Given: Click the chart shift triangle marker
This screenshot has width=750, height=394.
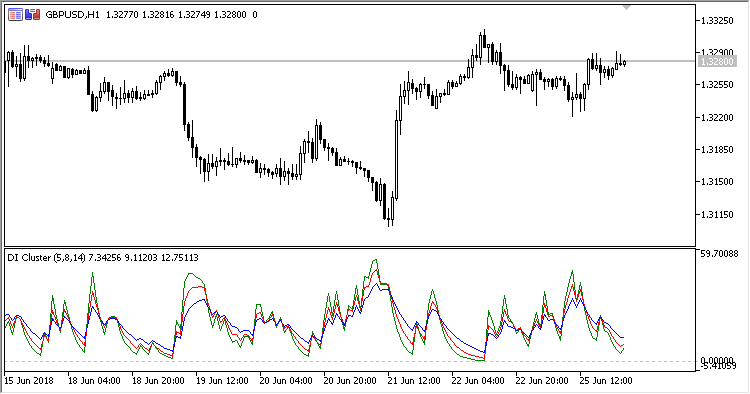Looking at the screenshot, I should tap(626, 8).
